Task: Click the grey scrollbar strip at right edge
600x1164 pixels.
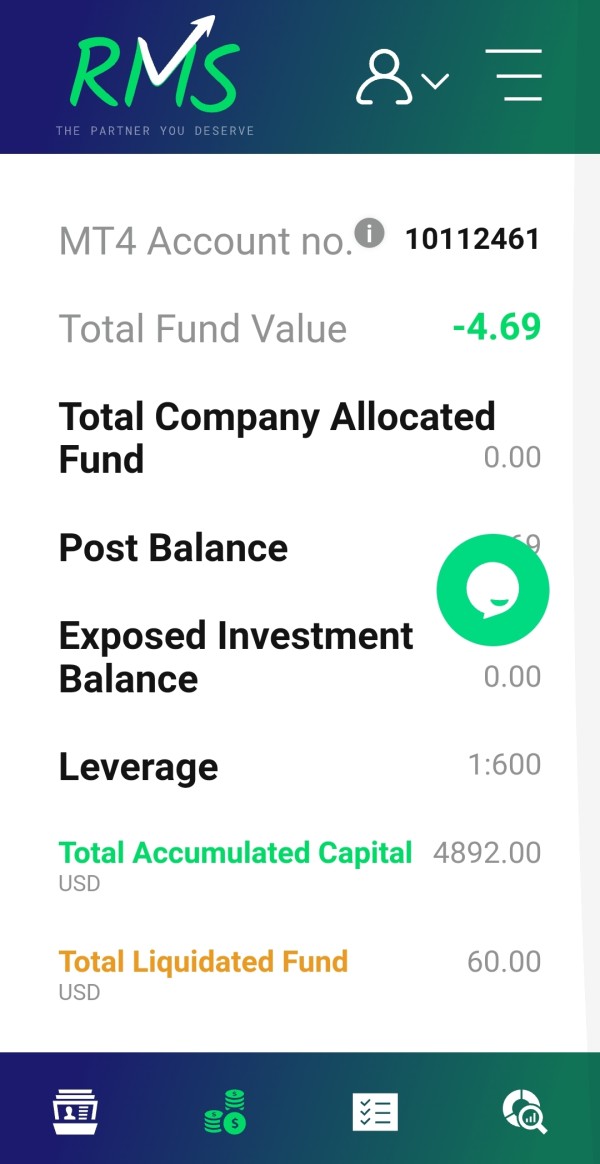Action: coord(586,600)
